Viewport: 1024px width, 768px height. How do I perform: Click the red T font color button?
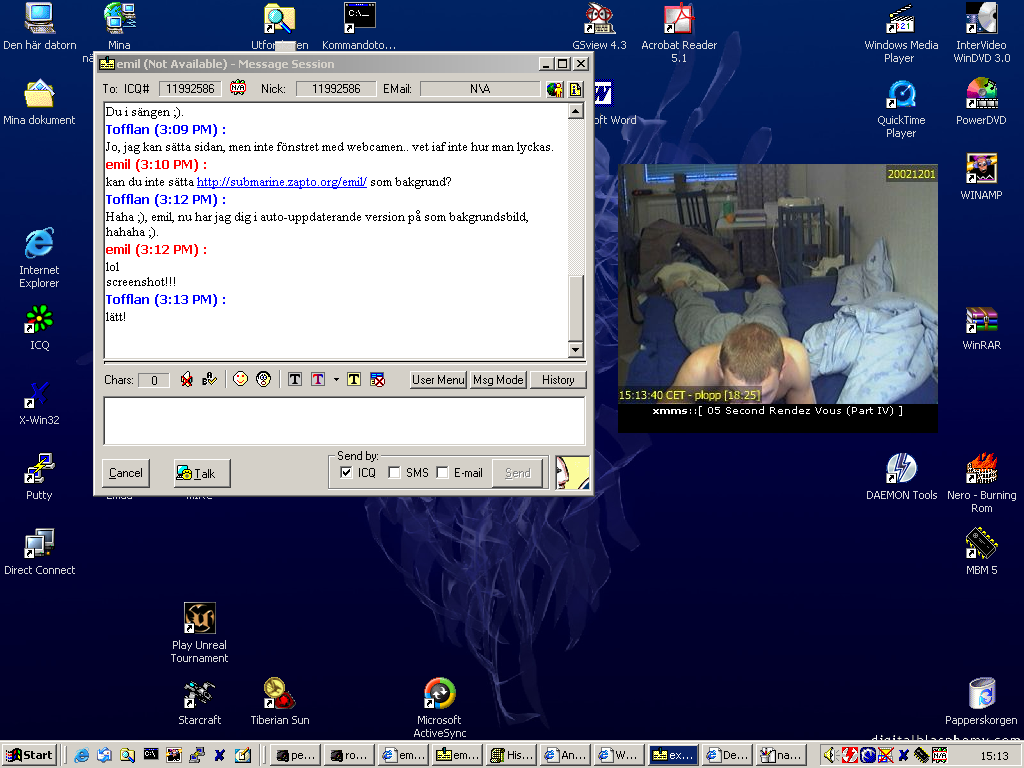(318, 379)
